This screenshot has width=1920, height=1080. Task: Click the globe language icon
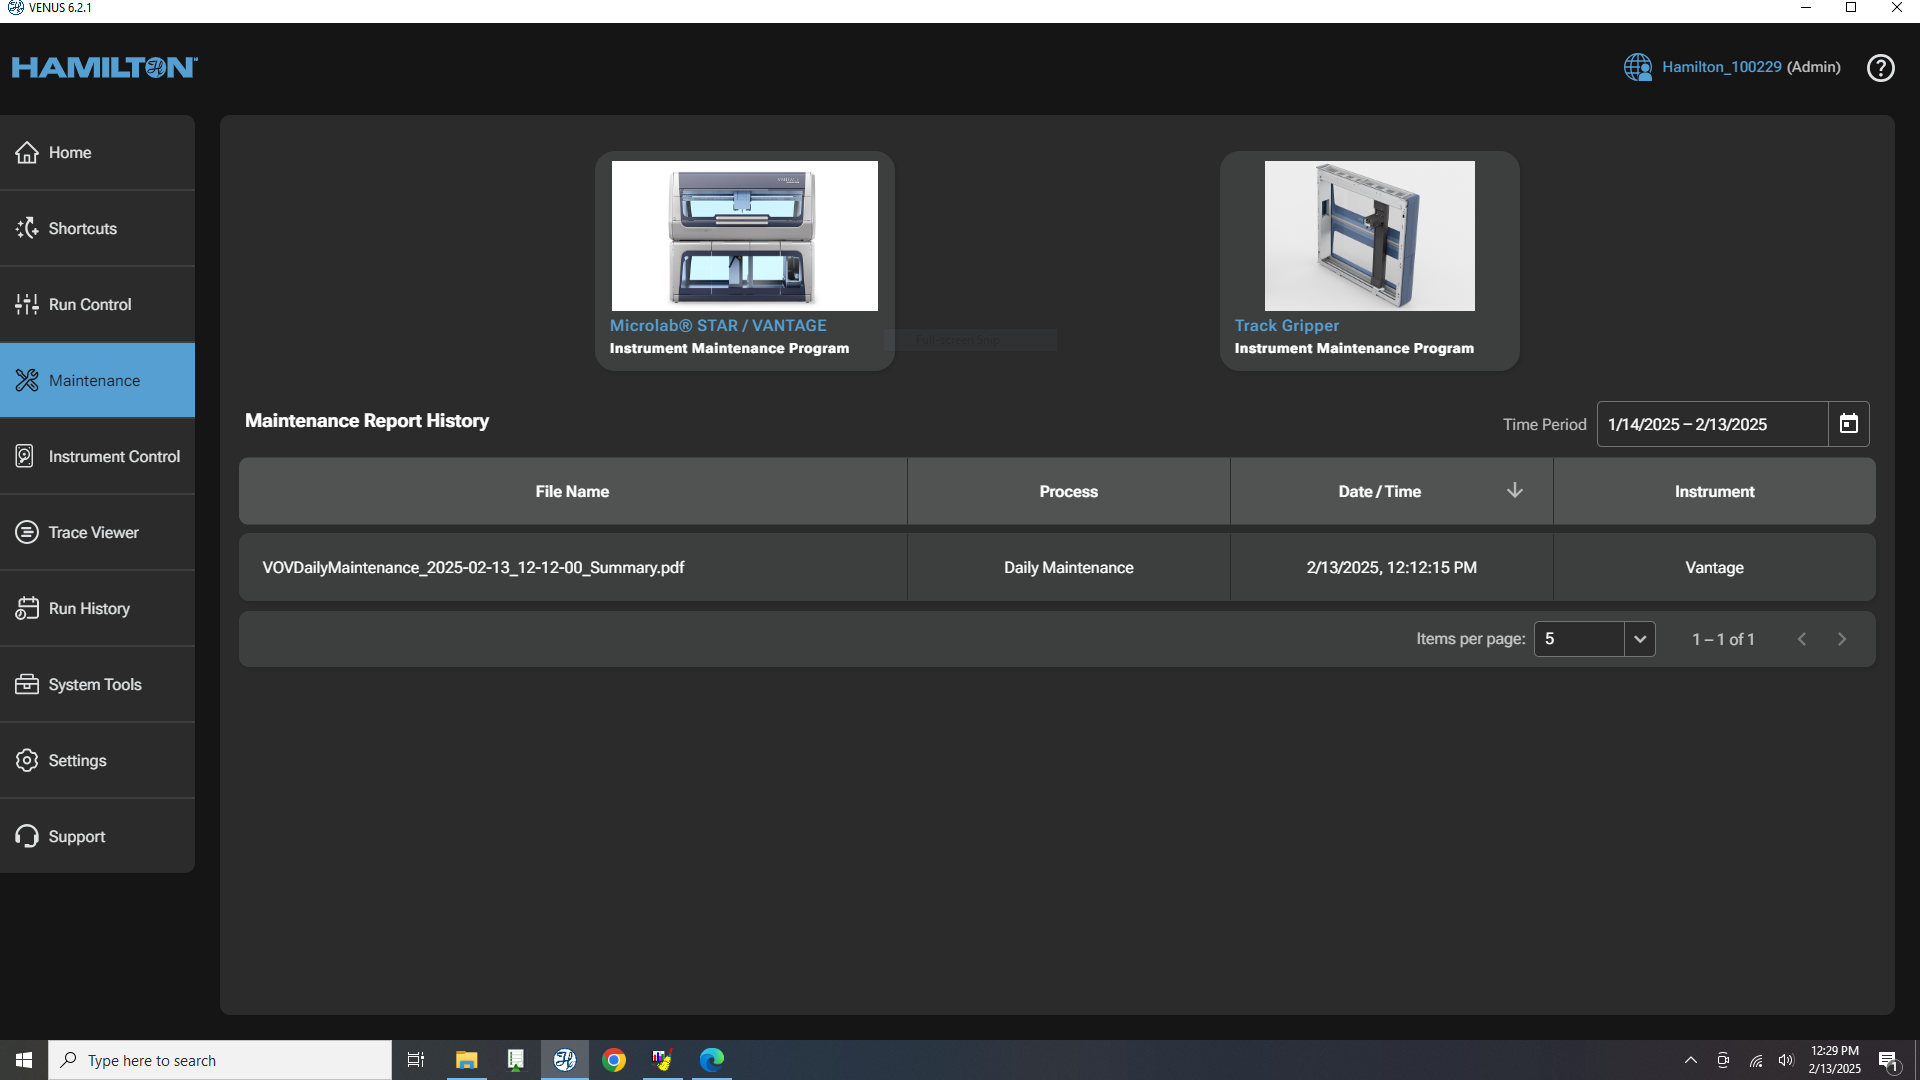coord(1637,67)
